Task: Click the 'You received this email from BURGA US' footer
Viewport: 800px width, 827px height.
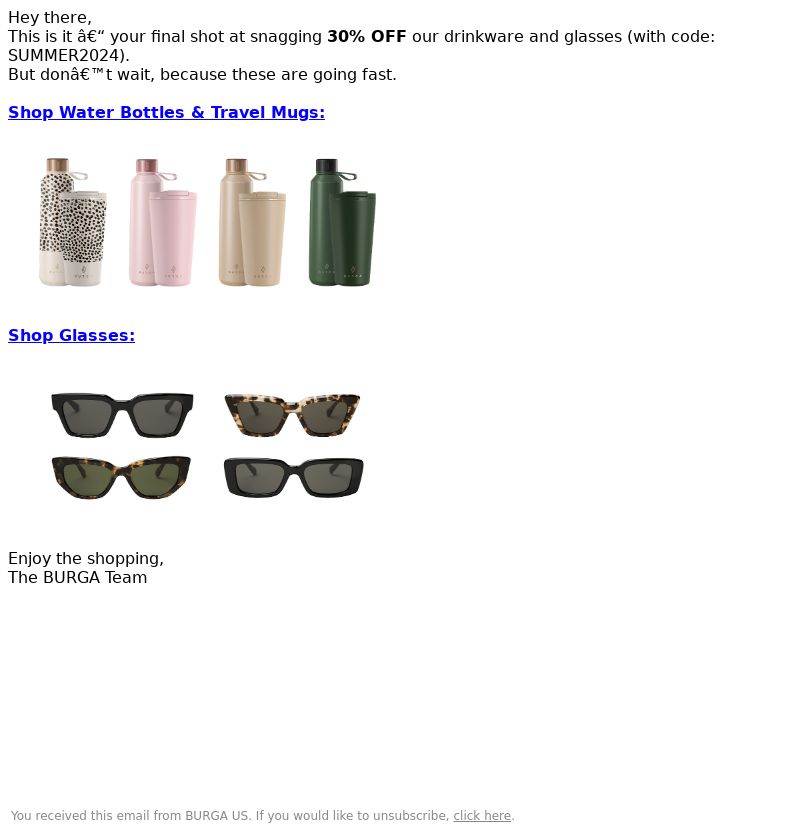Action: (x=129, y=815)
